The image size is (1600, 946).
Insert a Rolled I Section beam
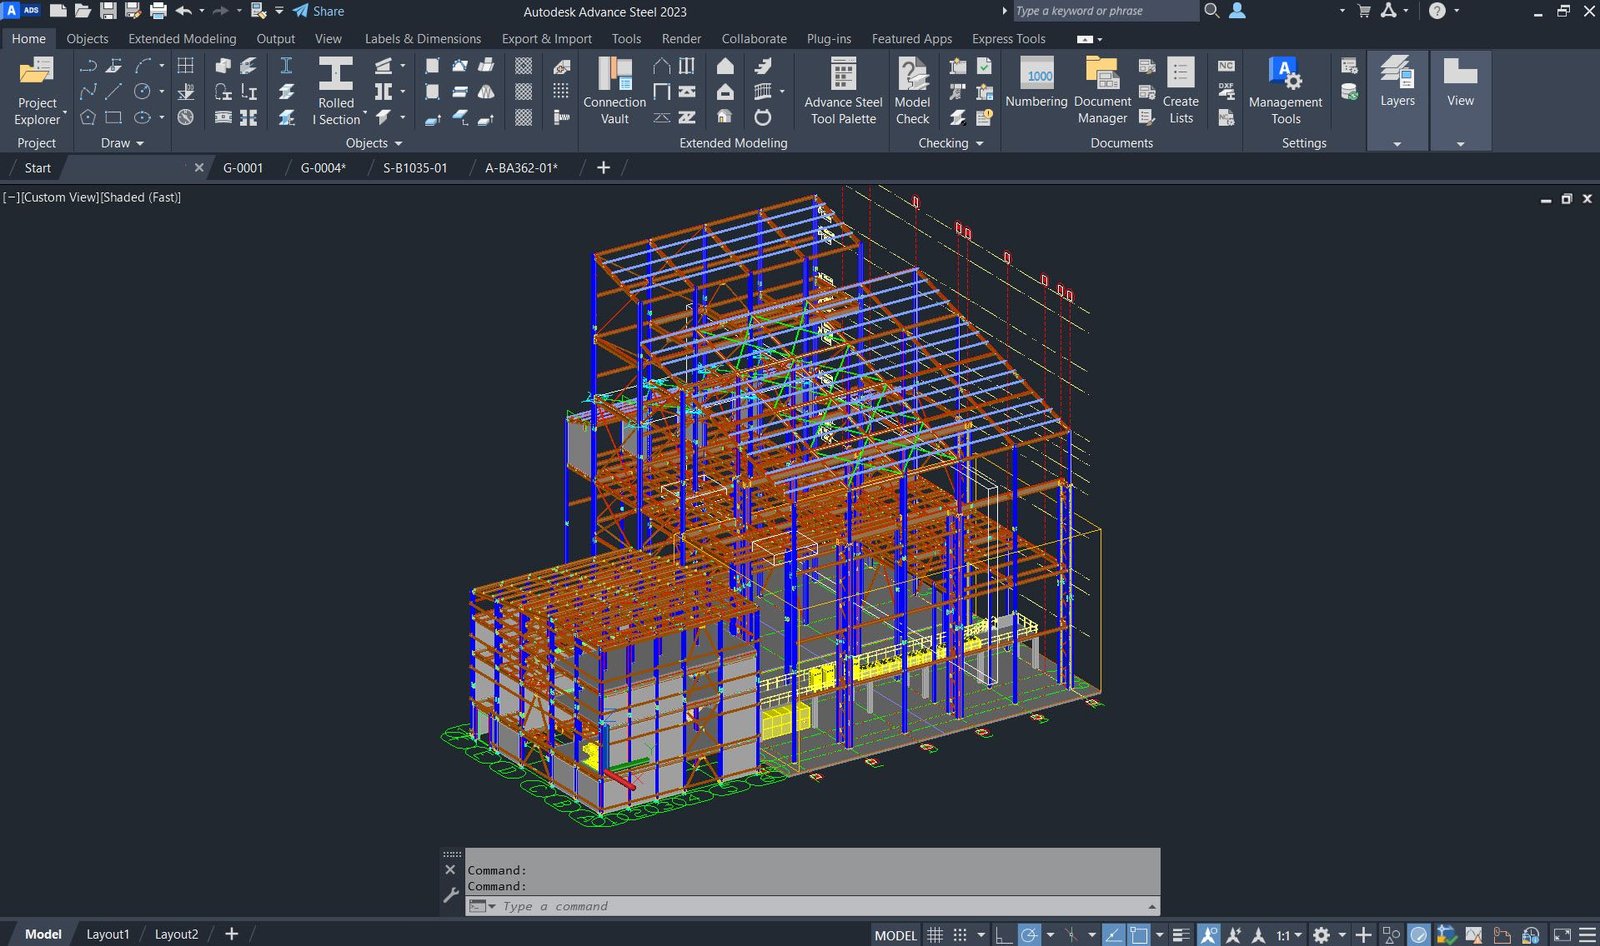[x=336, y=91]
